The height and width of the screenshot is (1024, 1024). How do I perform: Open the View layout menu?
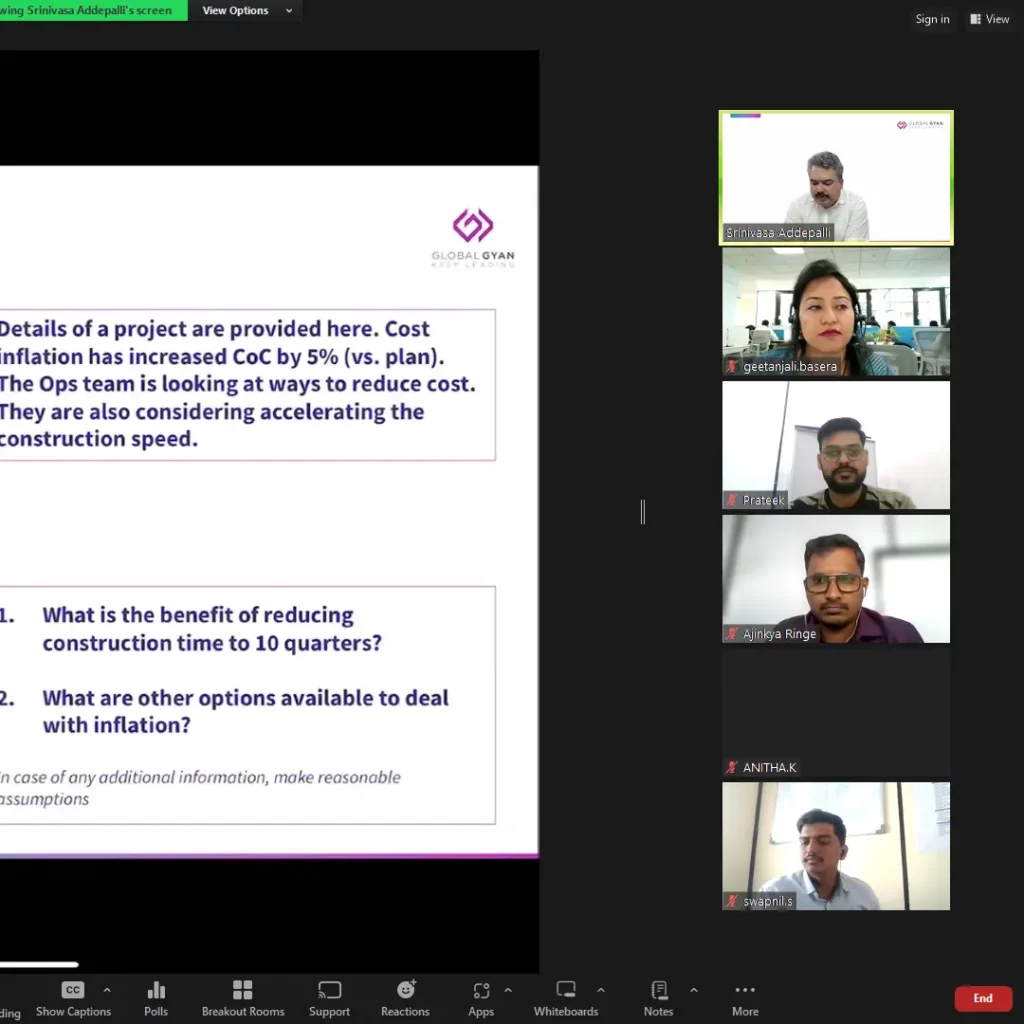click(990, 19)
